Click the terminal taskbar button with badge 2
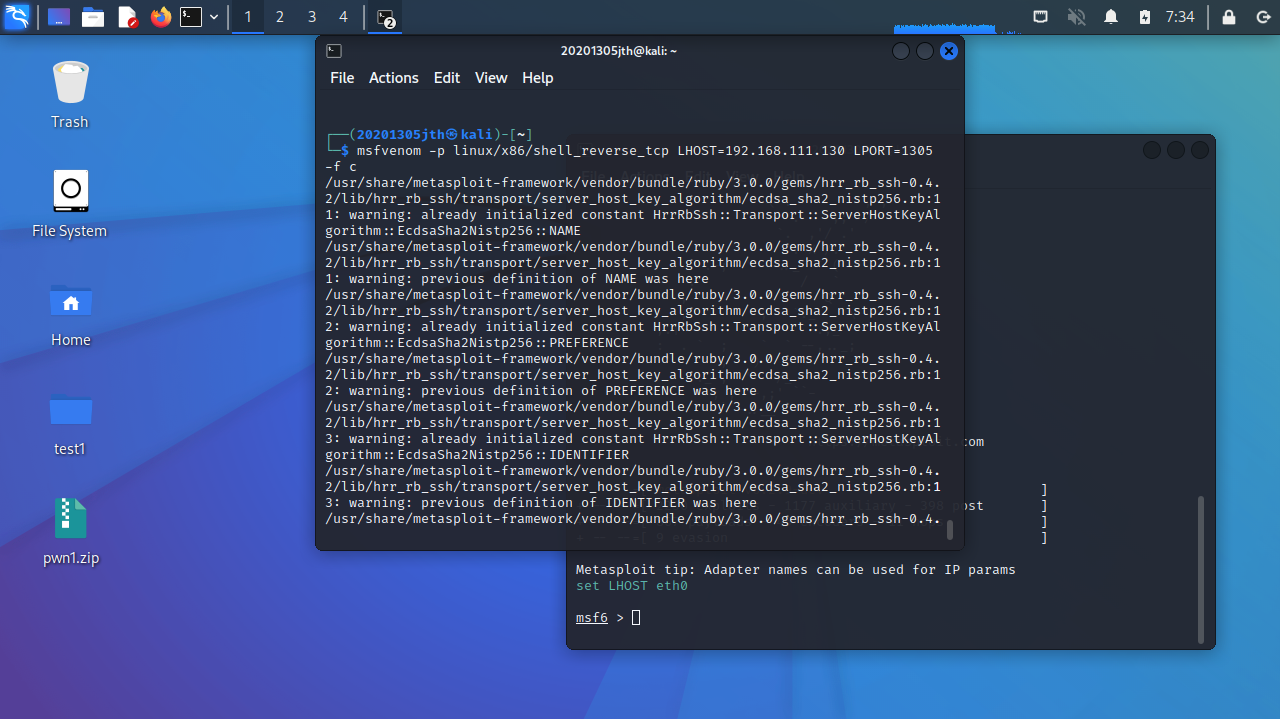The height and width of the screenshot is (719, 1280). coord(386,17)
